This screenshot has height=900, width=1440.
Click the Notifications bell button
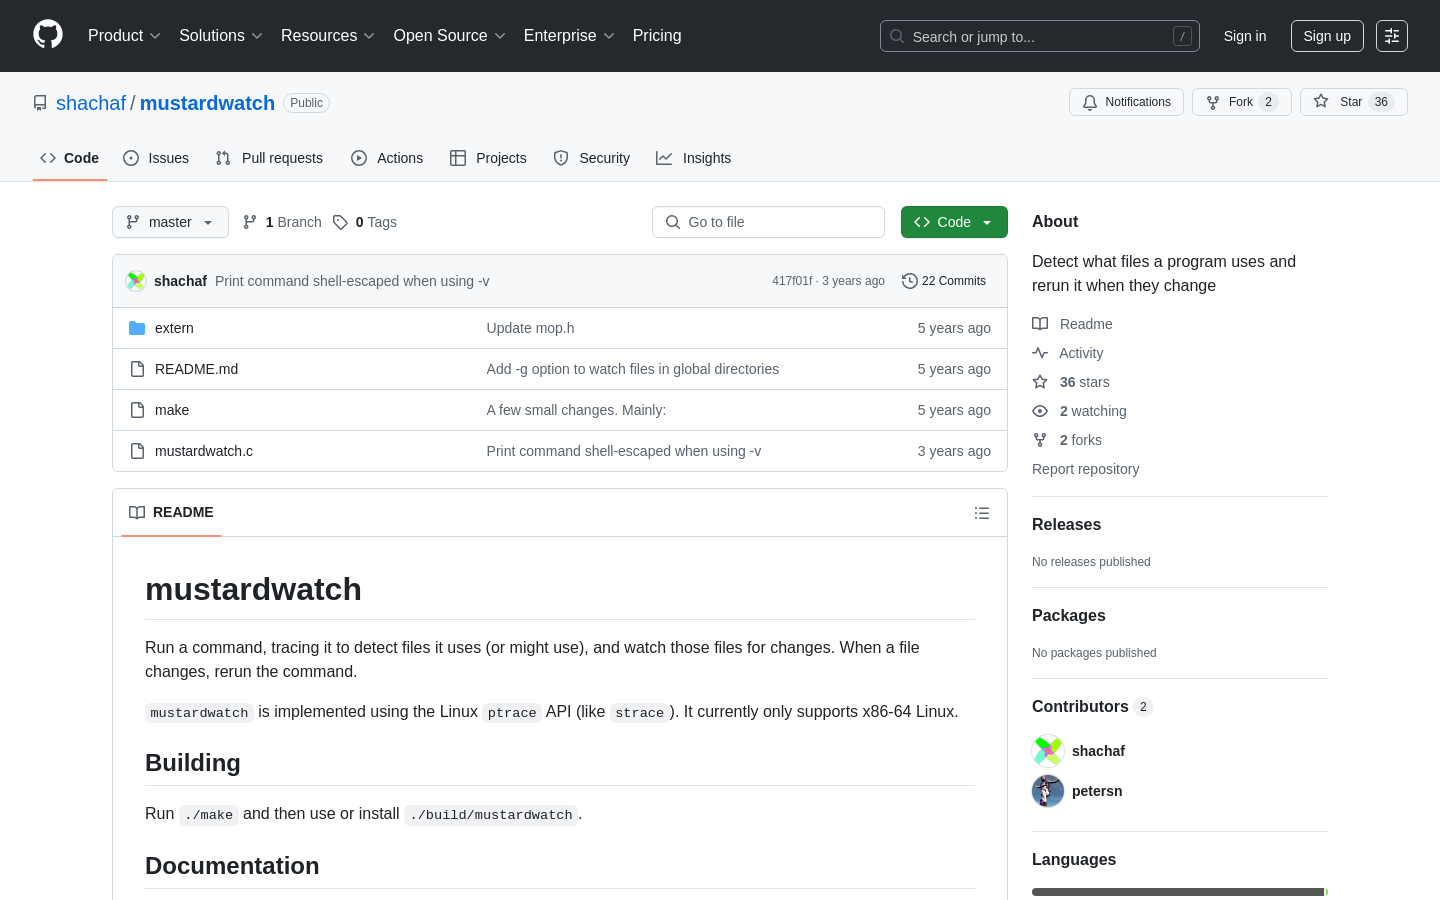[x=1126, y=102]
